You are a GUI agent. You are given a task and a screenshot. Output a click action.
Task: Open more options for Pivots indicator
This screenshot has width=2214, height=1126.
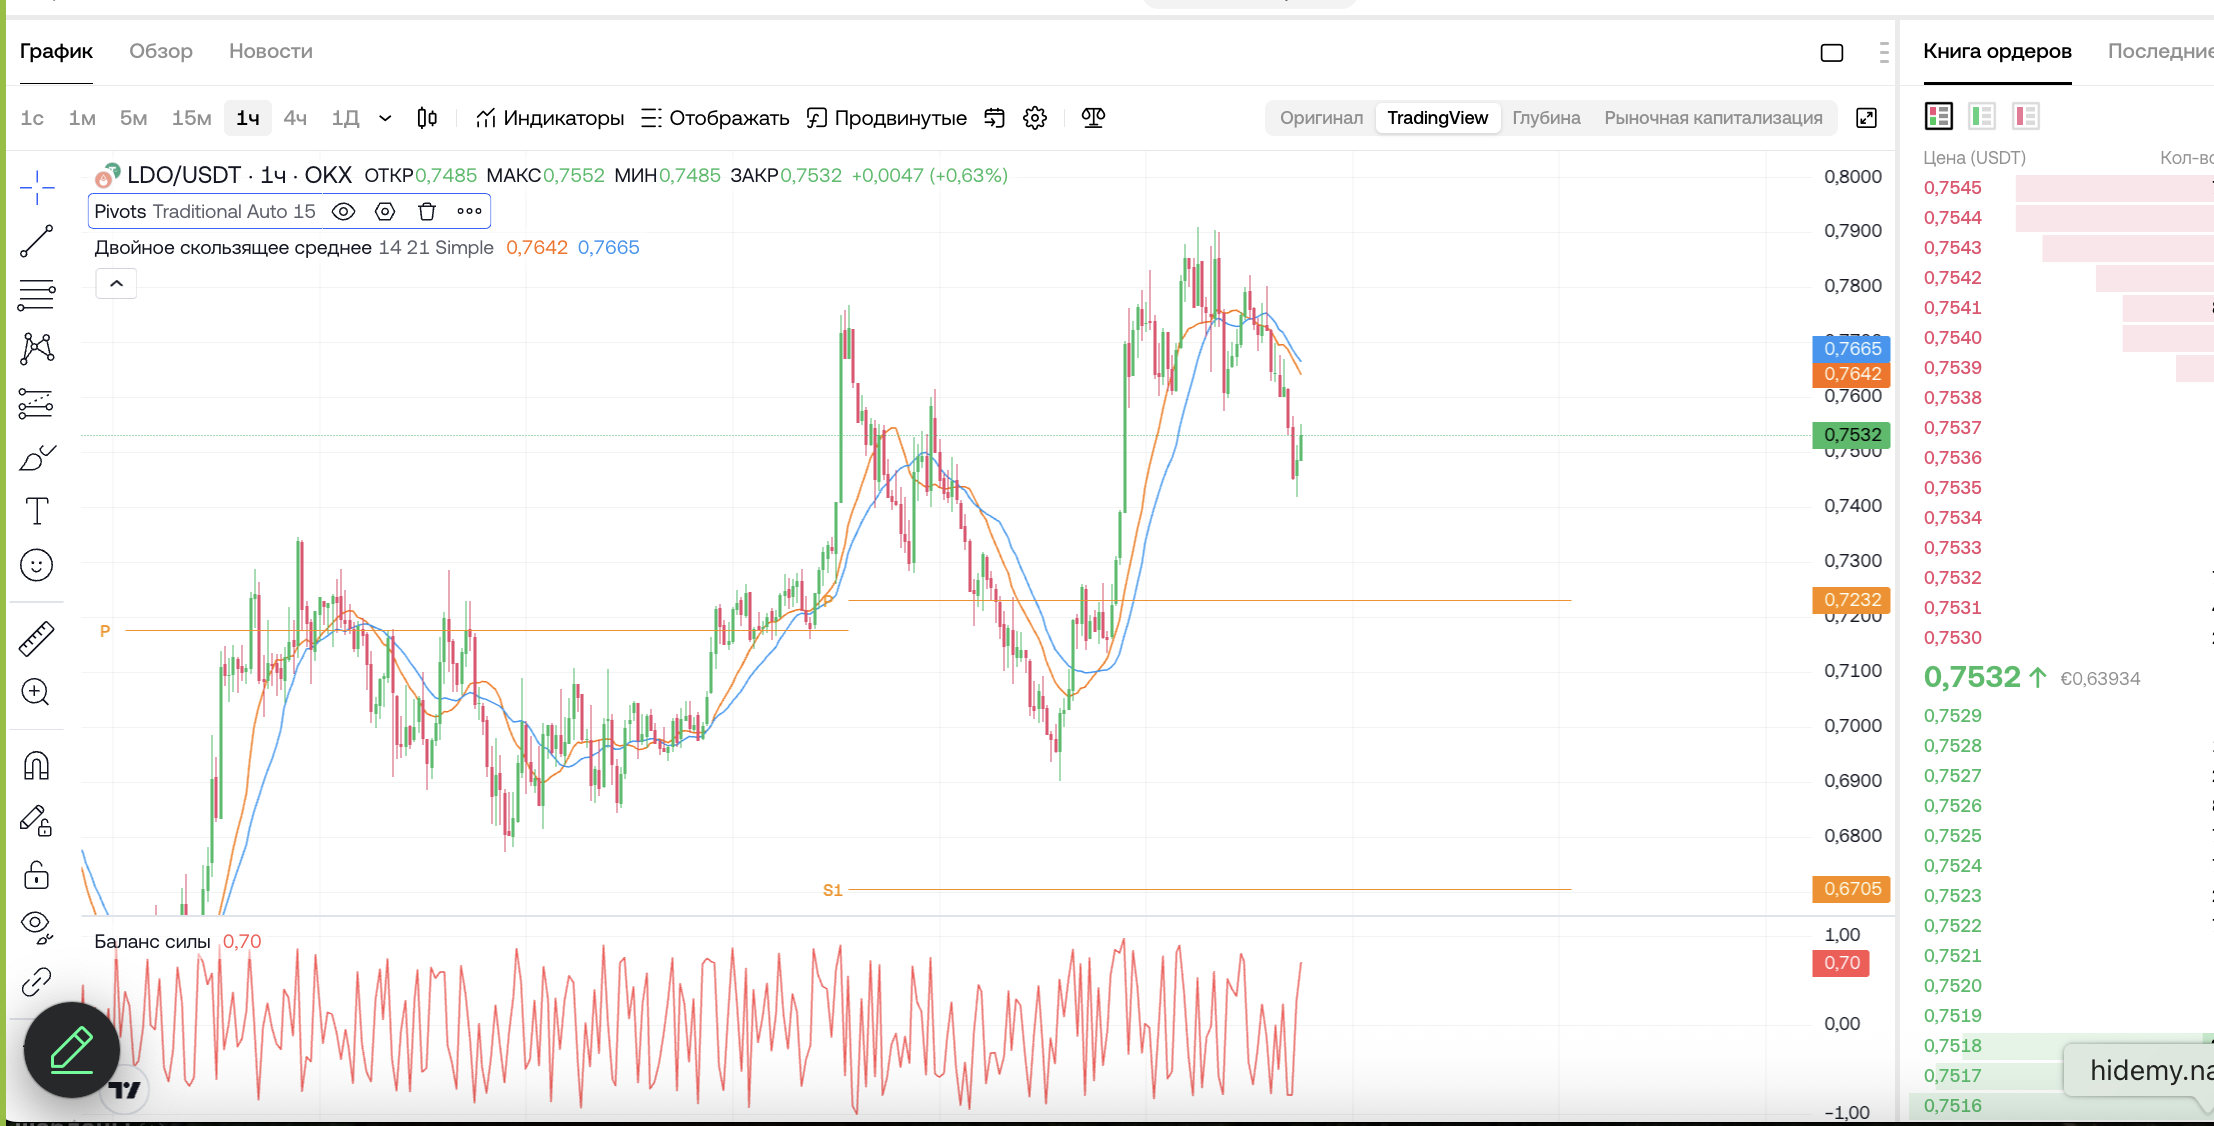tap(469, 211)
